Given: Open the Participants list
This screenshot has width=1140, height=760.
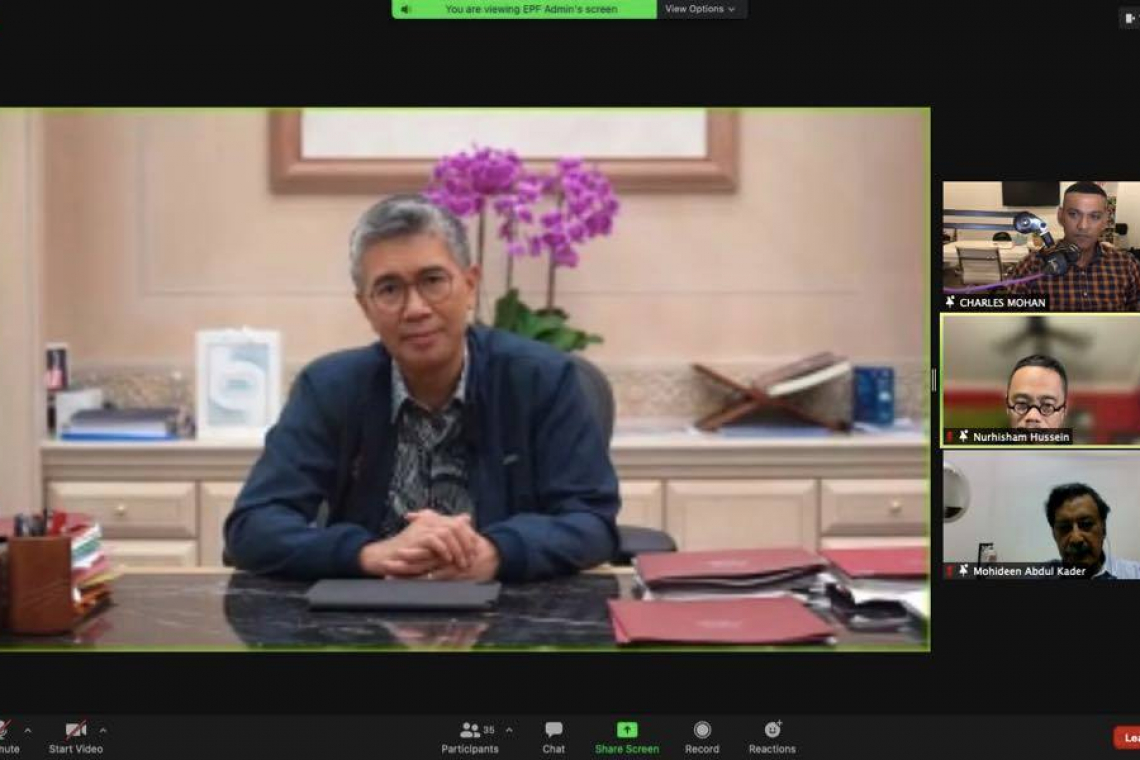Looking at the screenshot, I should [x=470, y=735].
